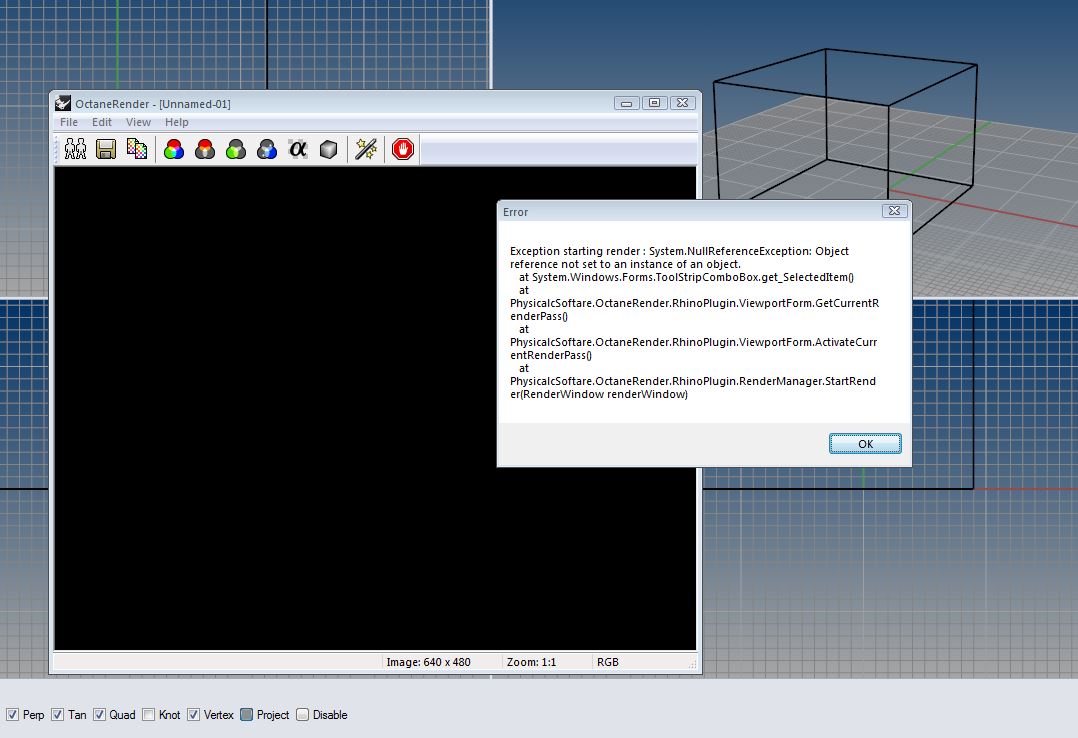1078x738 pixels.
Task: Open the File menu in OctaneRender
Action: coord(69,122)
